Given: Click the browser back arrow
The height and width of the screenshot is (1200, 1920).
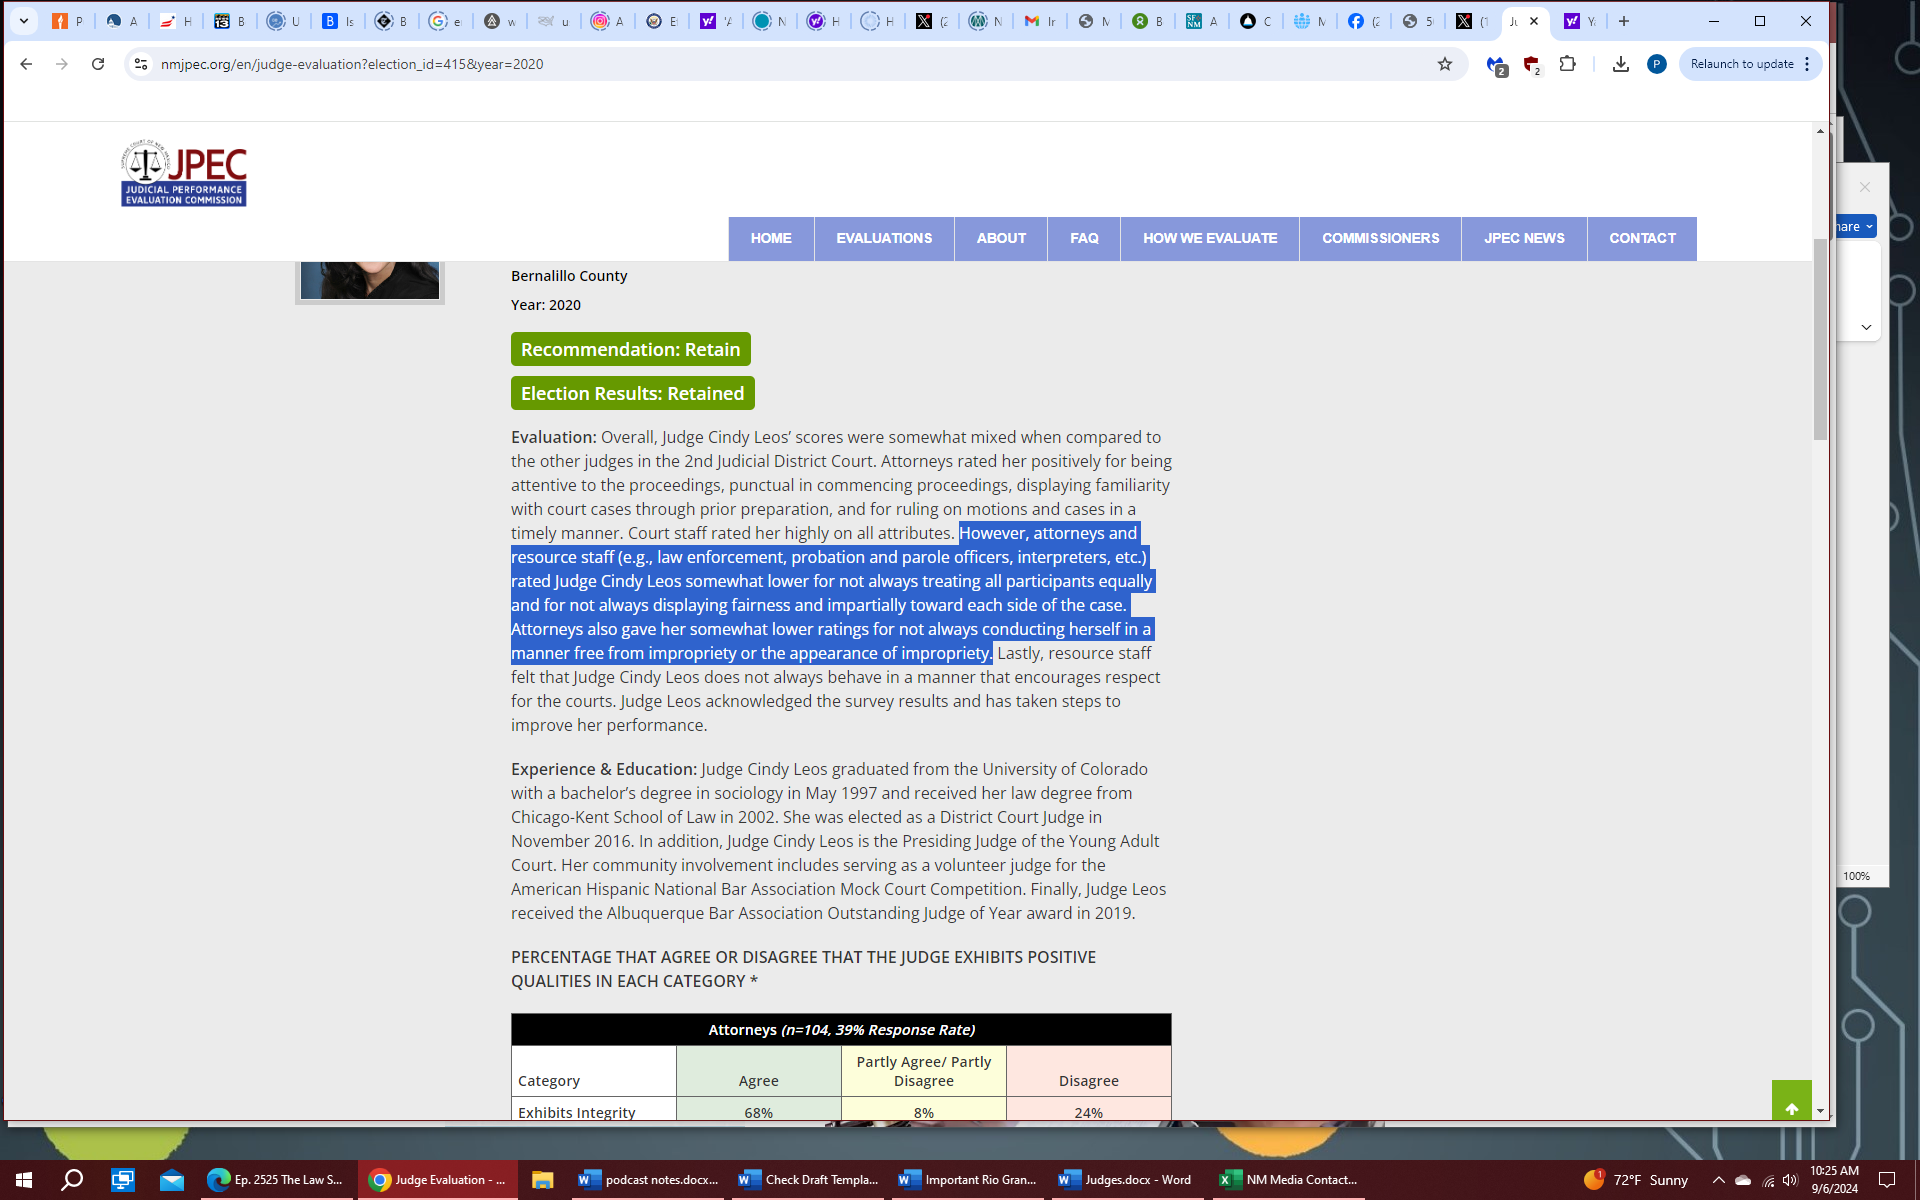Looking at the screenshot, I should (x=26, y=64).
